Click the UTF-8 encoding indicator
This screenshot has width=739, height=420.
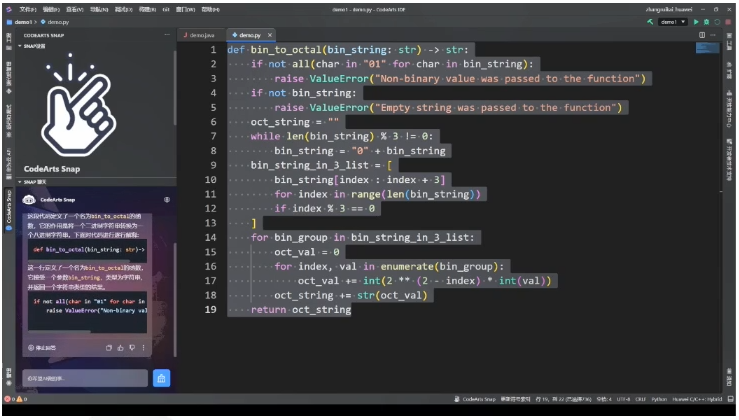point(623,399)
